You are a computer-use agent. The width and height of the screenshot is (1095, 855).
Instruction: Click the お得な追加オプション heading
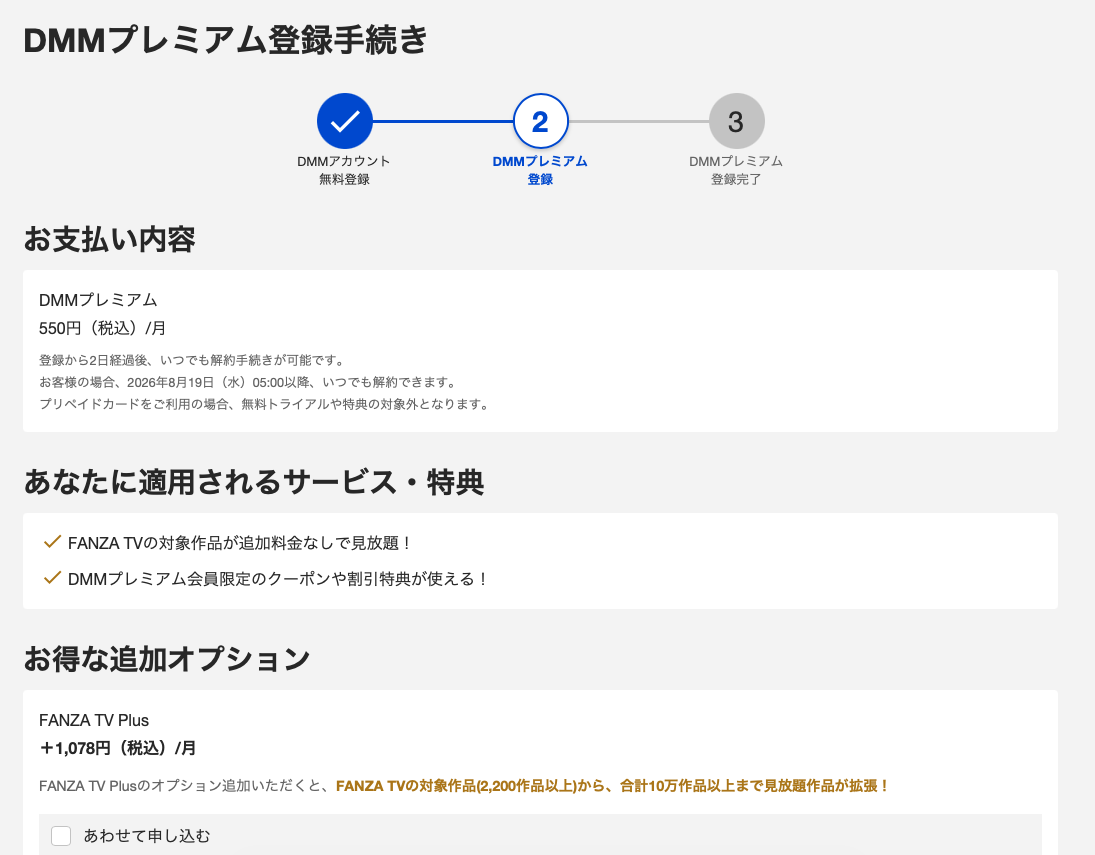point(167,659)
